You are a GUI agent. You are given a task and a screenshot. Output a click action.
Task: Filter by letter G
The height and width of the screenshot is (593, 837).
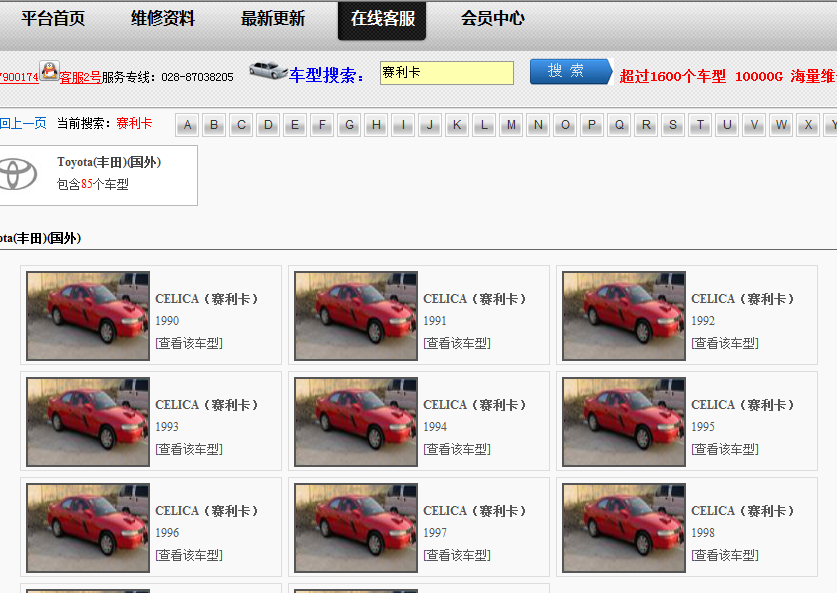[349, 125]
